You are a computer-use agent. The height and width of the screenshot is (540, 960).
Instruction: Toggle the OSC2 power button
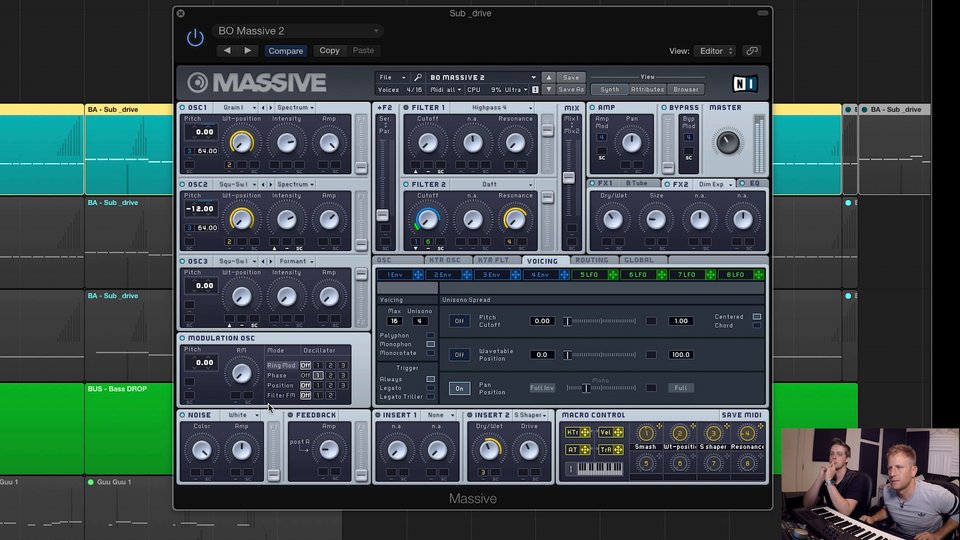coord(182,184)
